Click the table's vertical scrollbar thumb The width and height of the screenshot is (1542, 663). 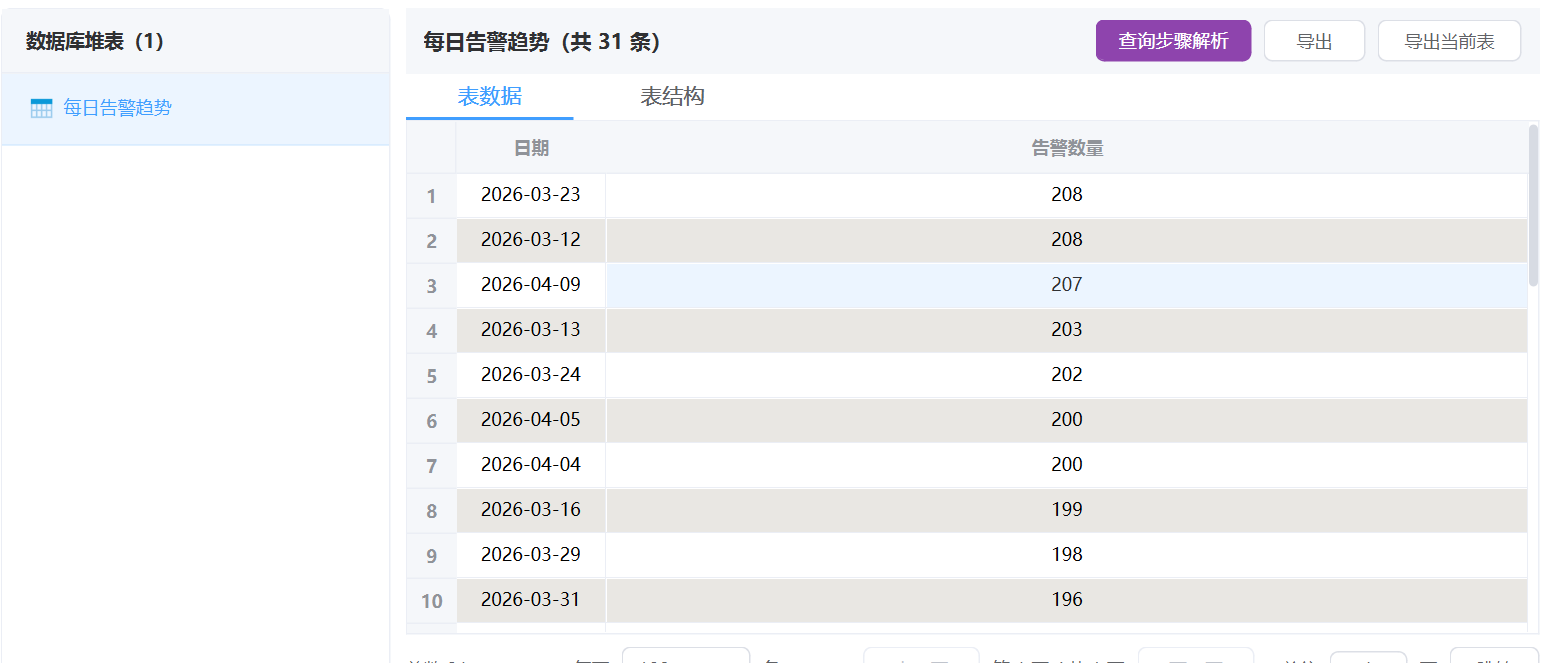(x=1534, y=205)
